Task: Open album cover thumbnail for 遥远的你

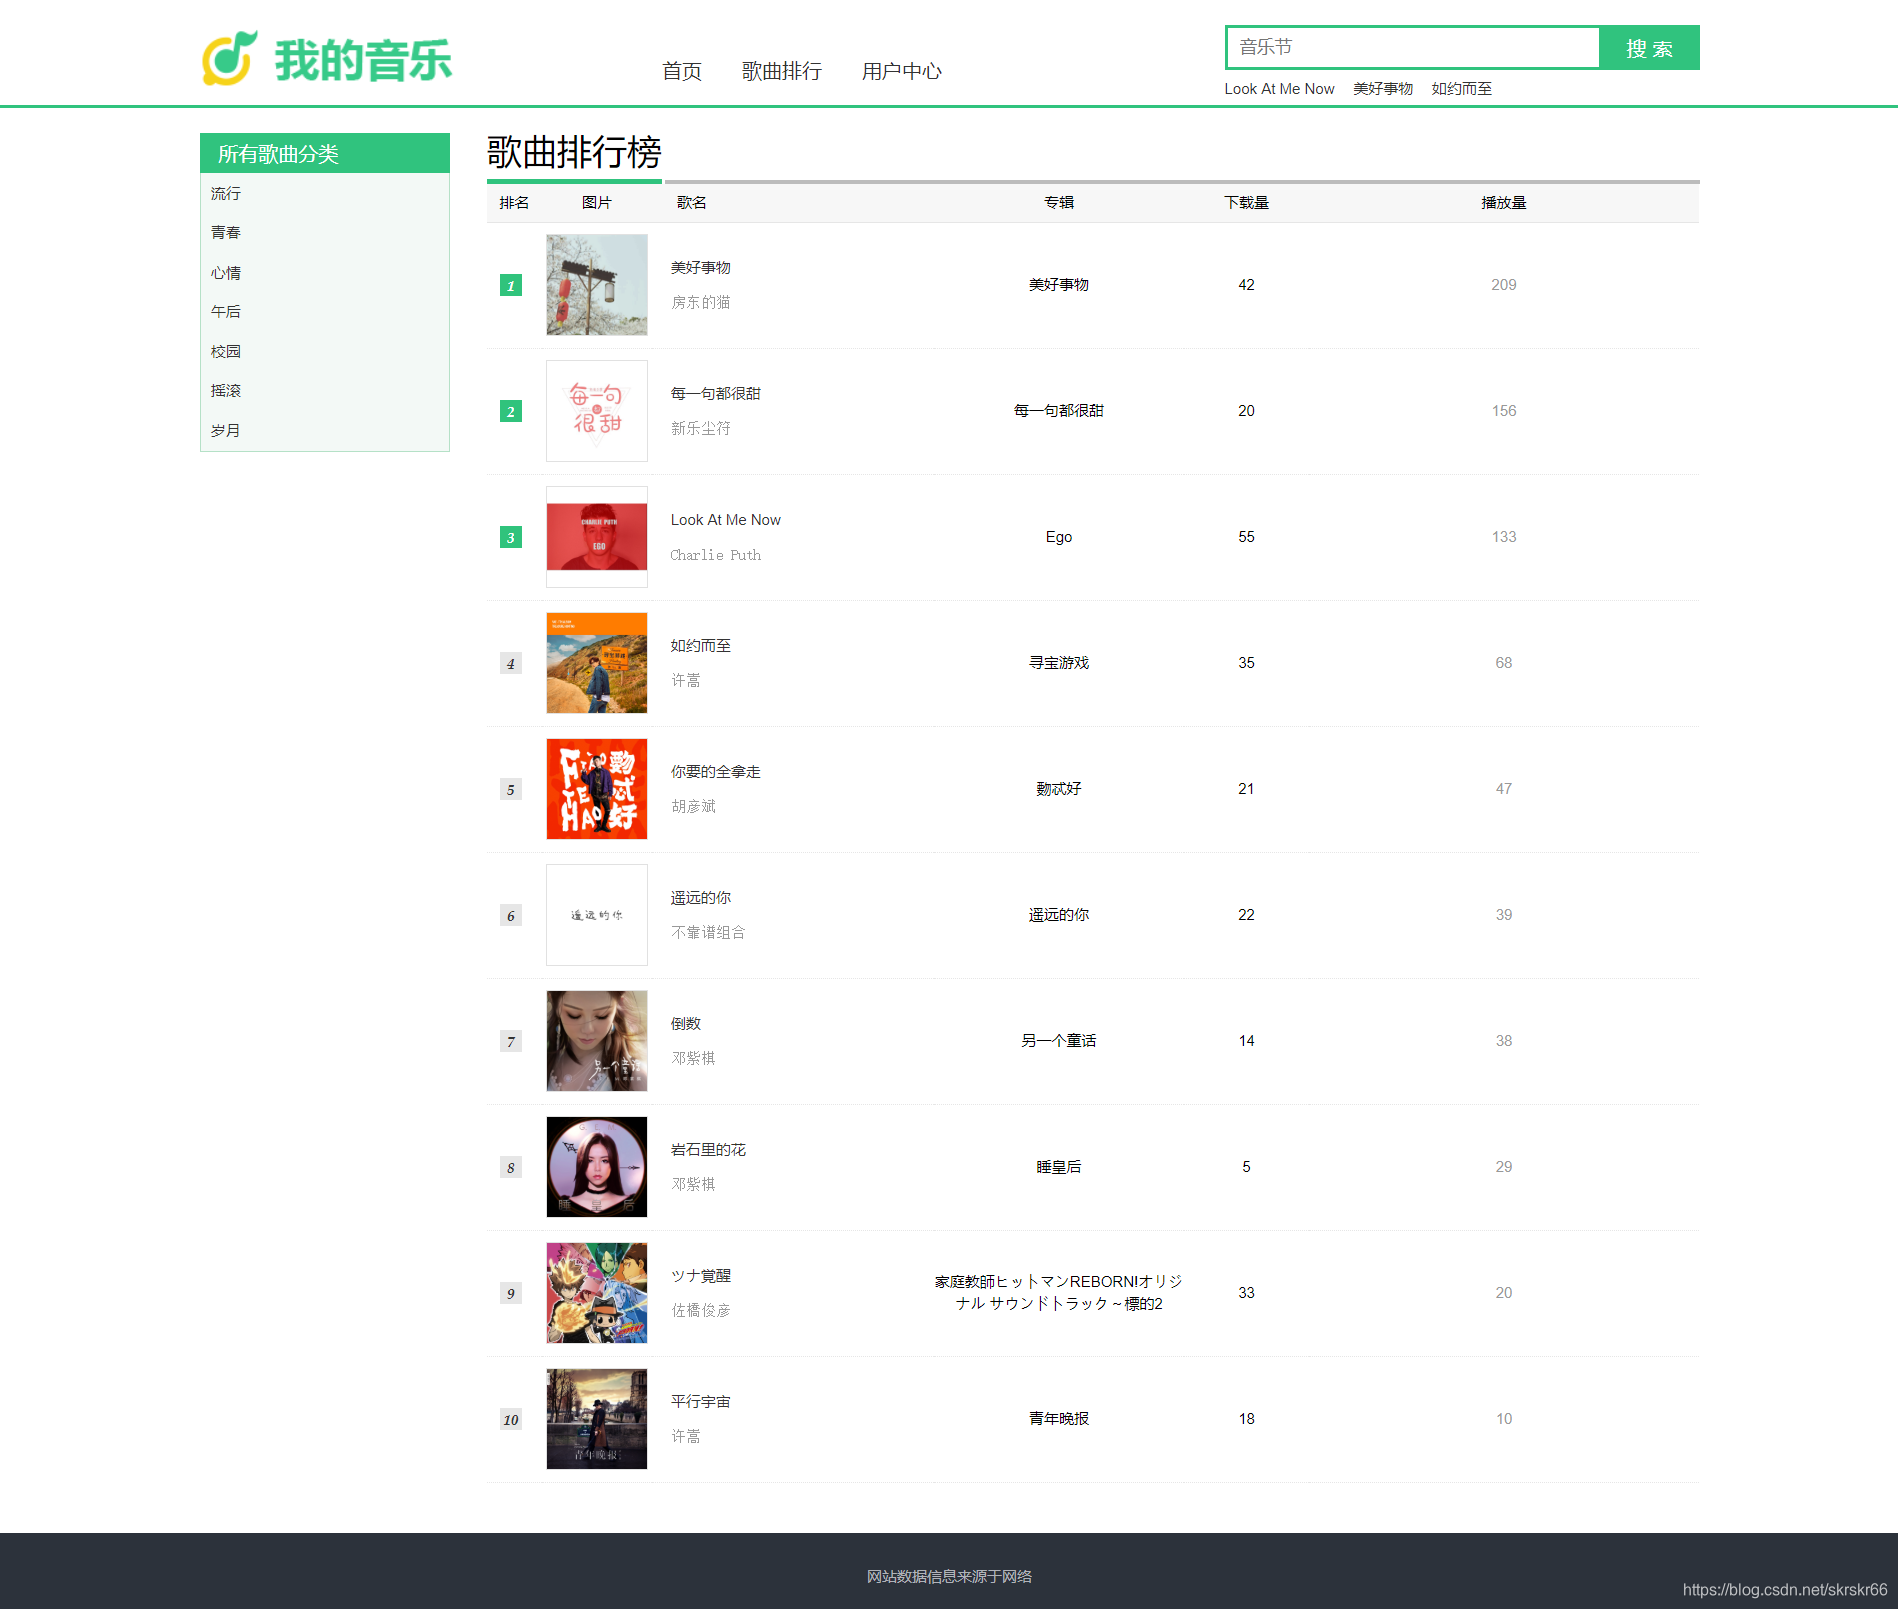Action: [597, 915]
